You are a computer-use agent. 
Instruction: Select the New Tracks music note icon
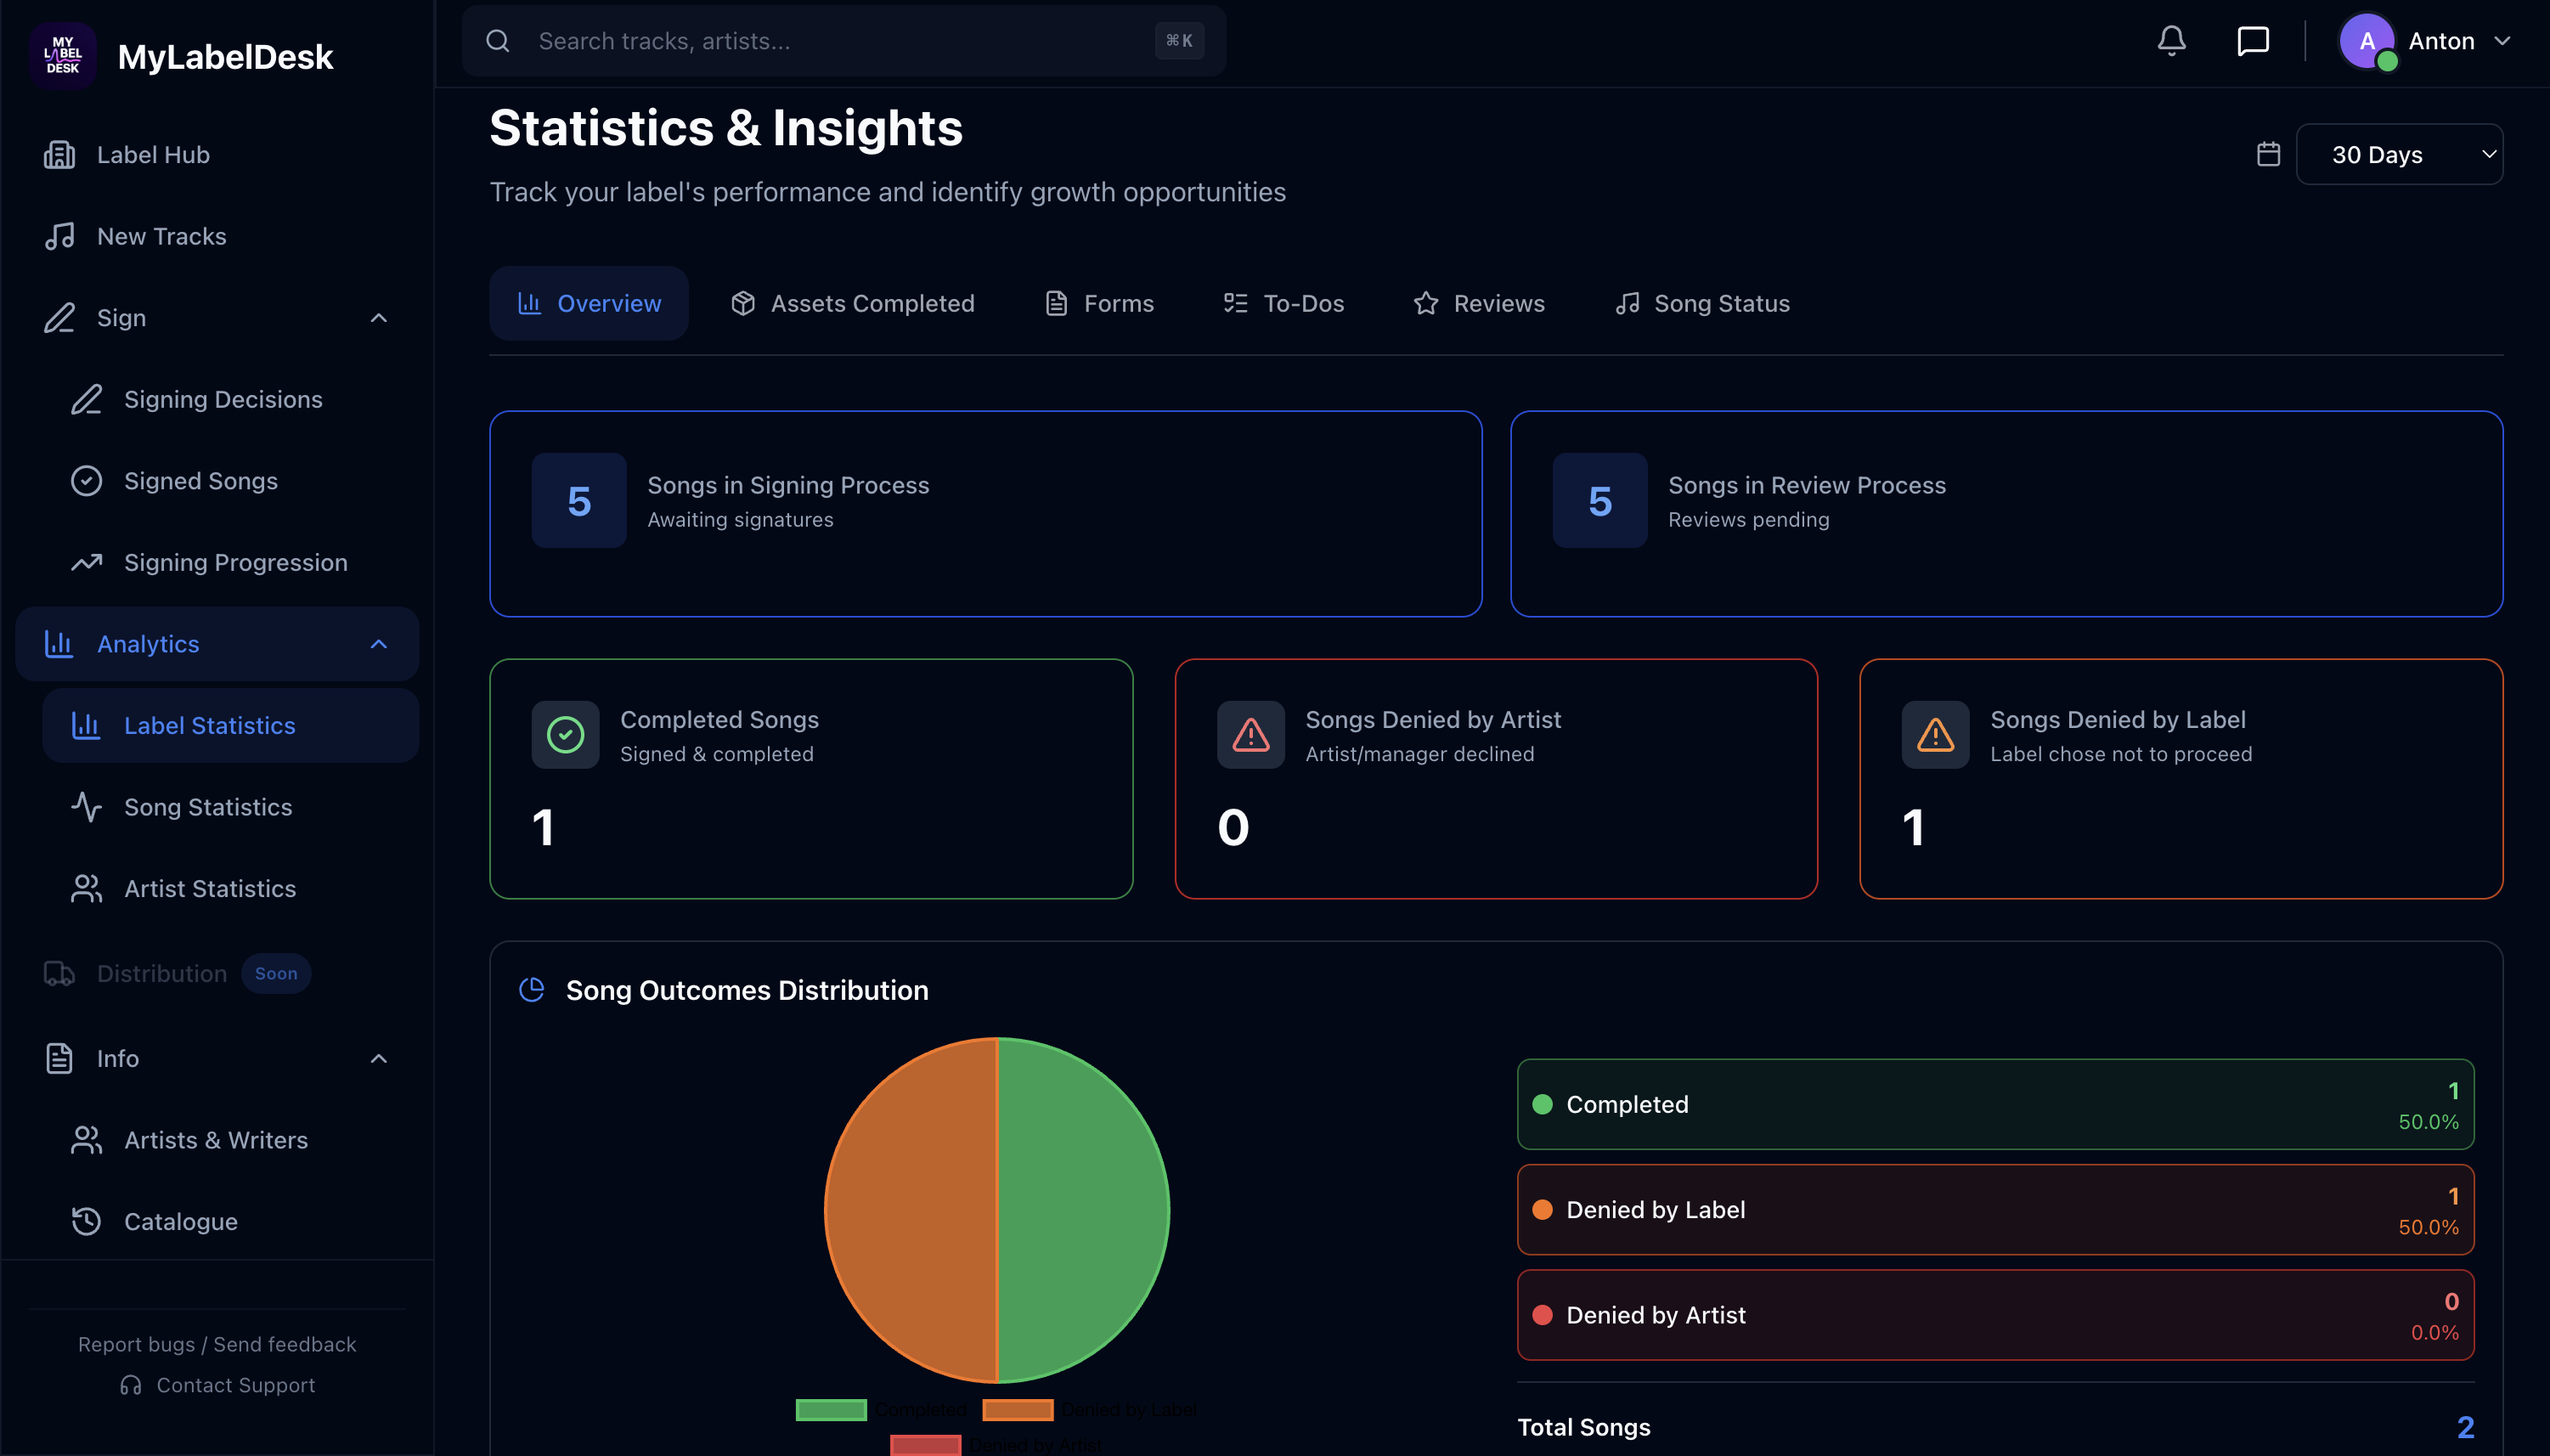(x=60, y=236)
